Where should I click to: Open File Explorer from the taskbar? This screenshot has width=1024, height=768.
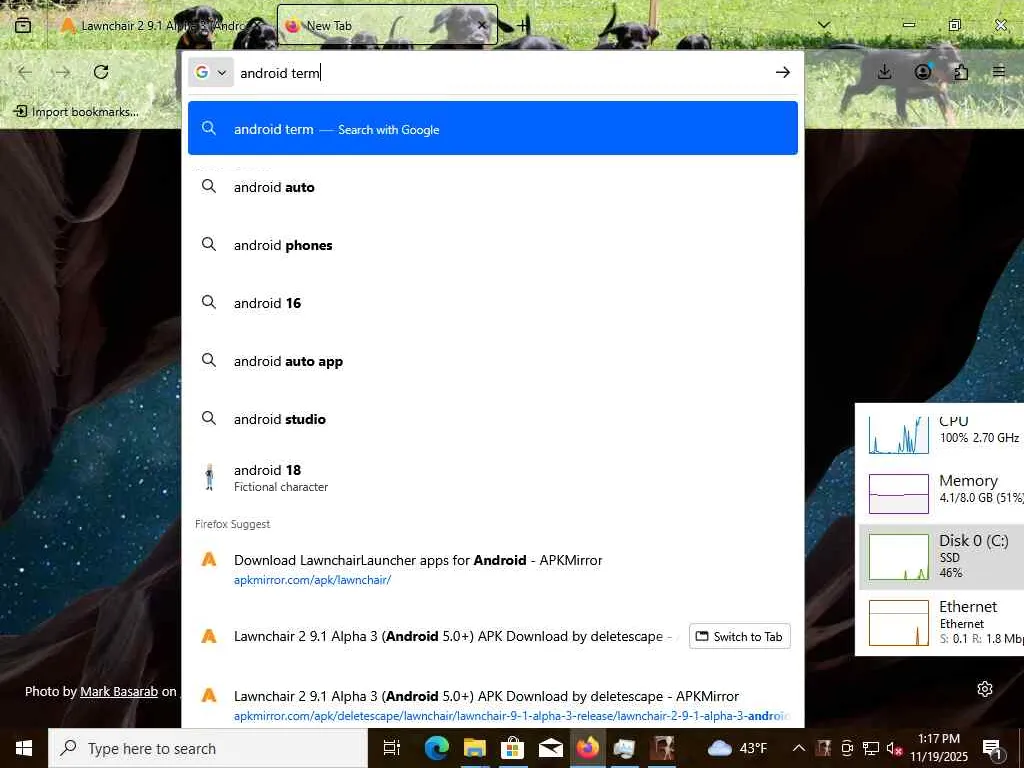pyautogui.click(x=475, y=748)
